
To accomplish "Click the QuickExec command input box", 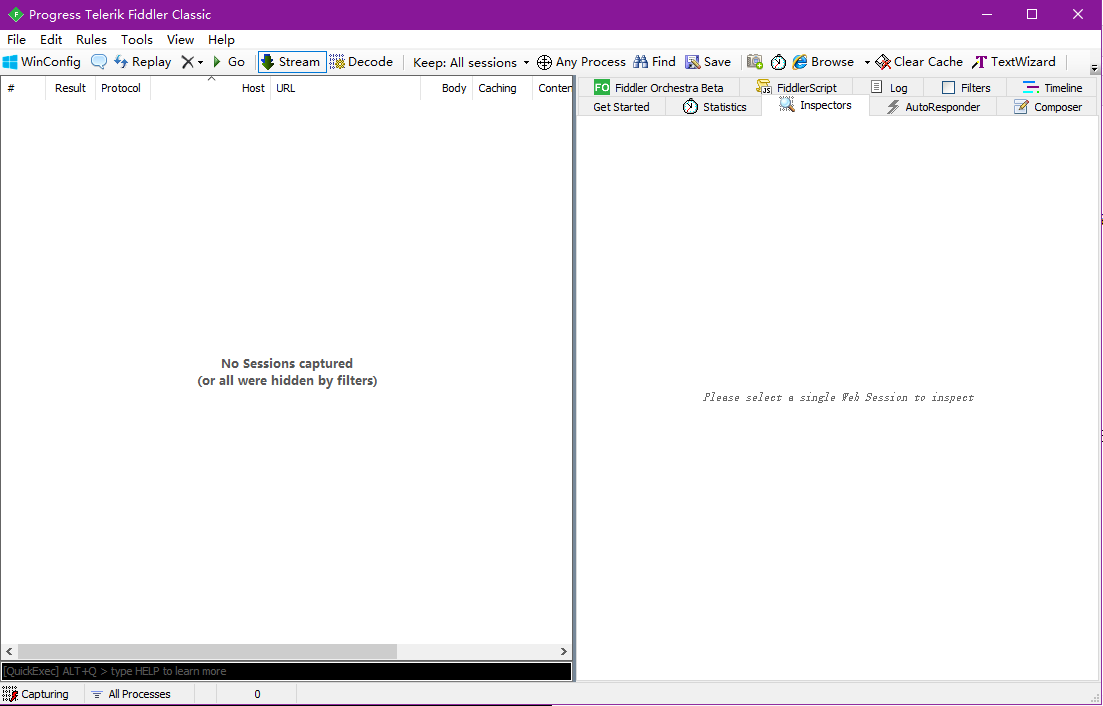I will coord(286,671).
